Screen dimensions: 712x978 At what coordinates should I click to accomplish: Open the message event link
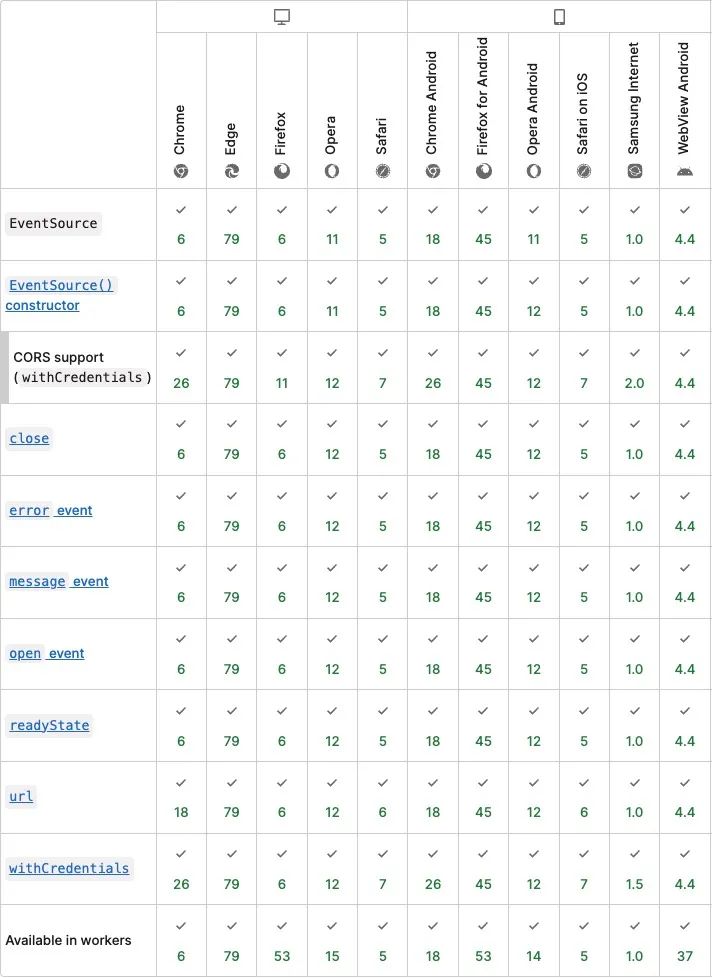[x=59, y=582]
